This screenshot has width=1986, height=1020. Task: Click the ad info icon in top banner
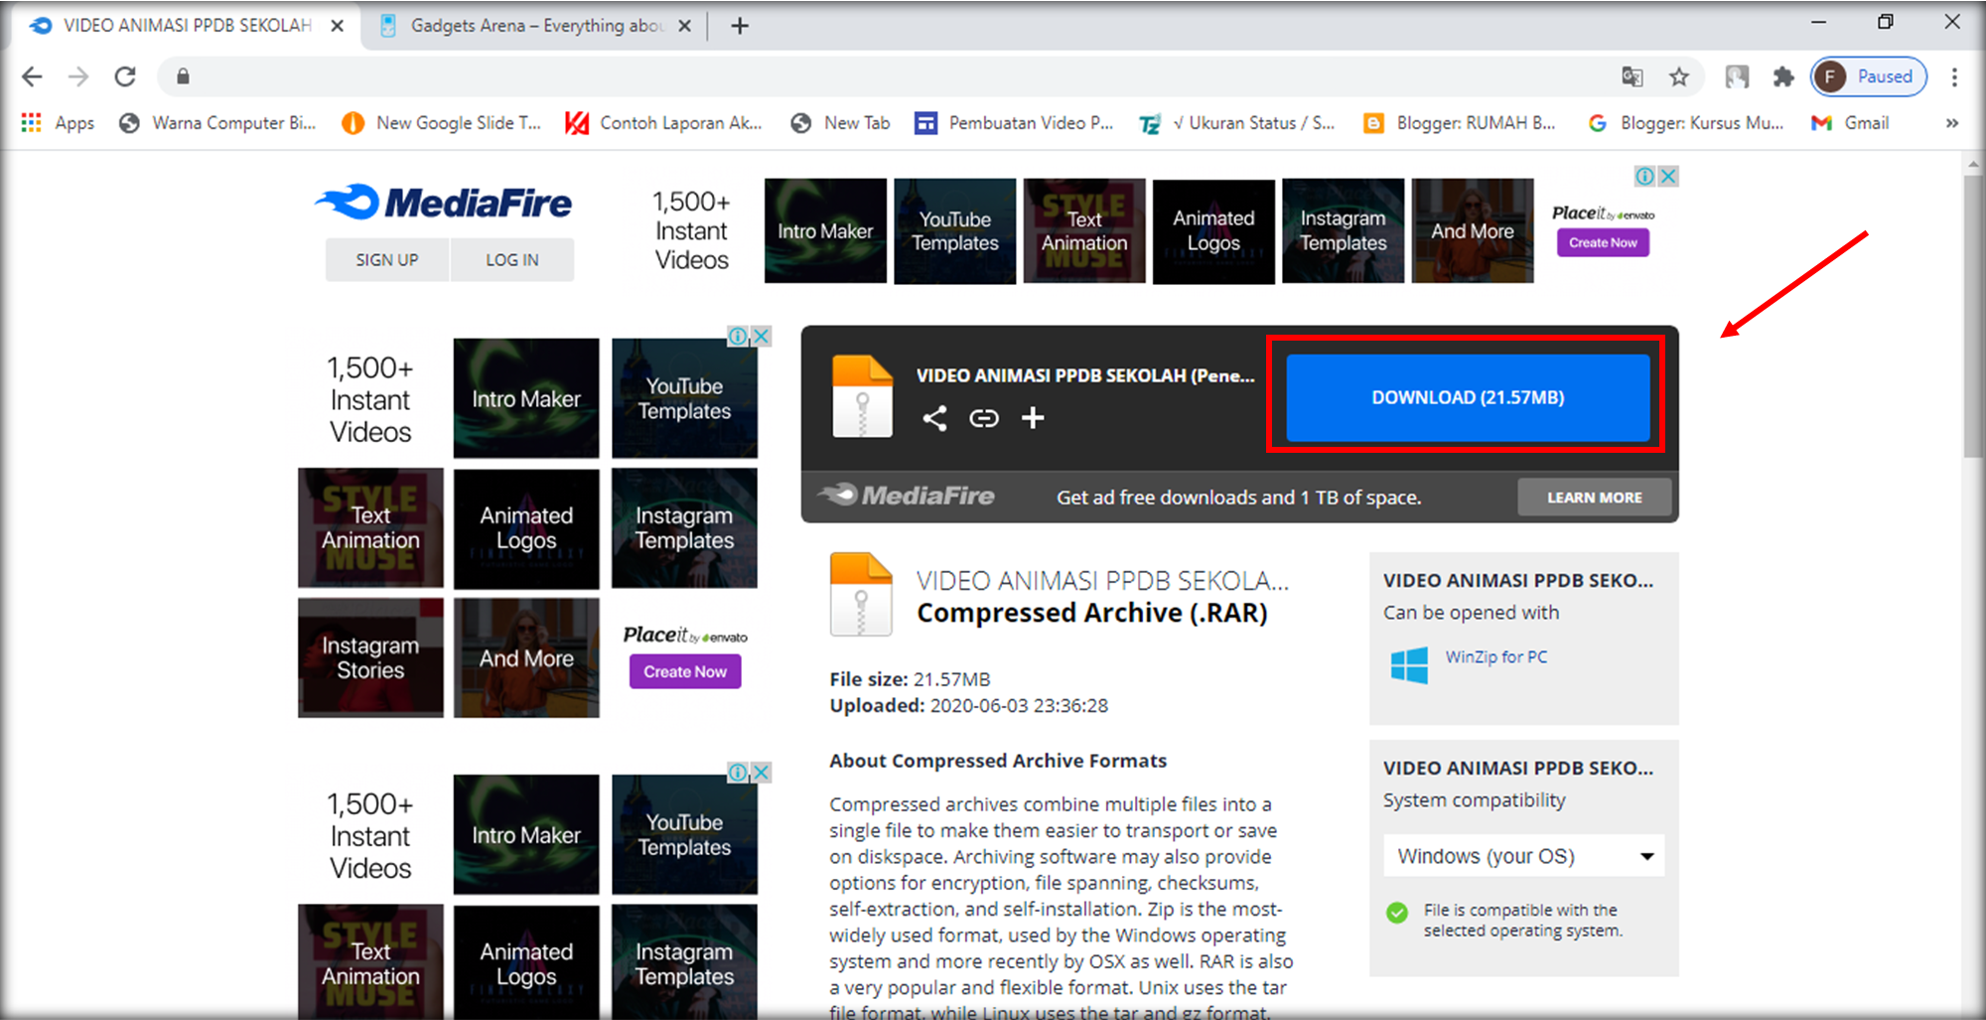coord(1644,176)
